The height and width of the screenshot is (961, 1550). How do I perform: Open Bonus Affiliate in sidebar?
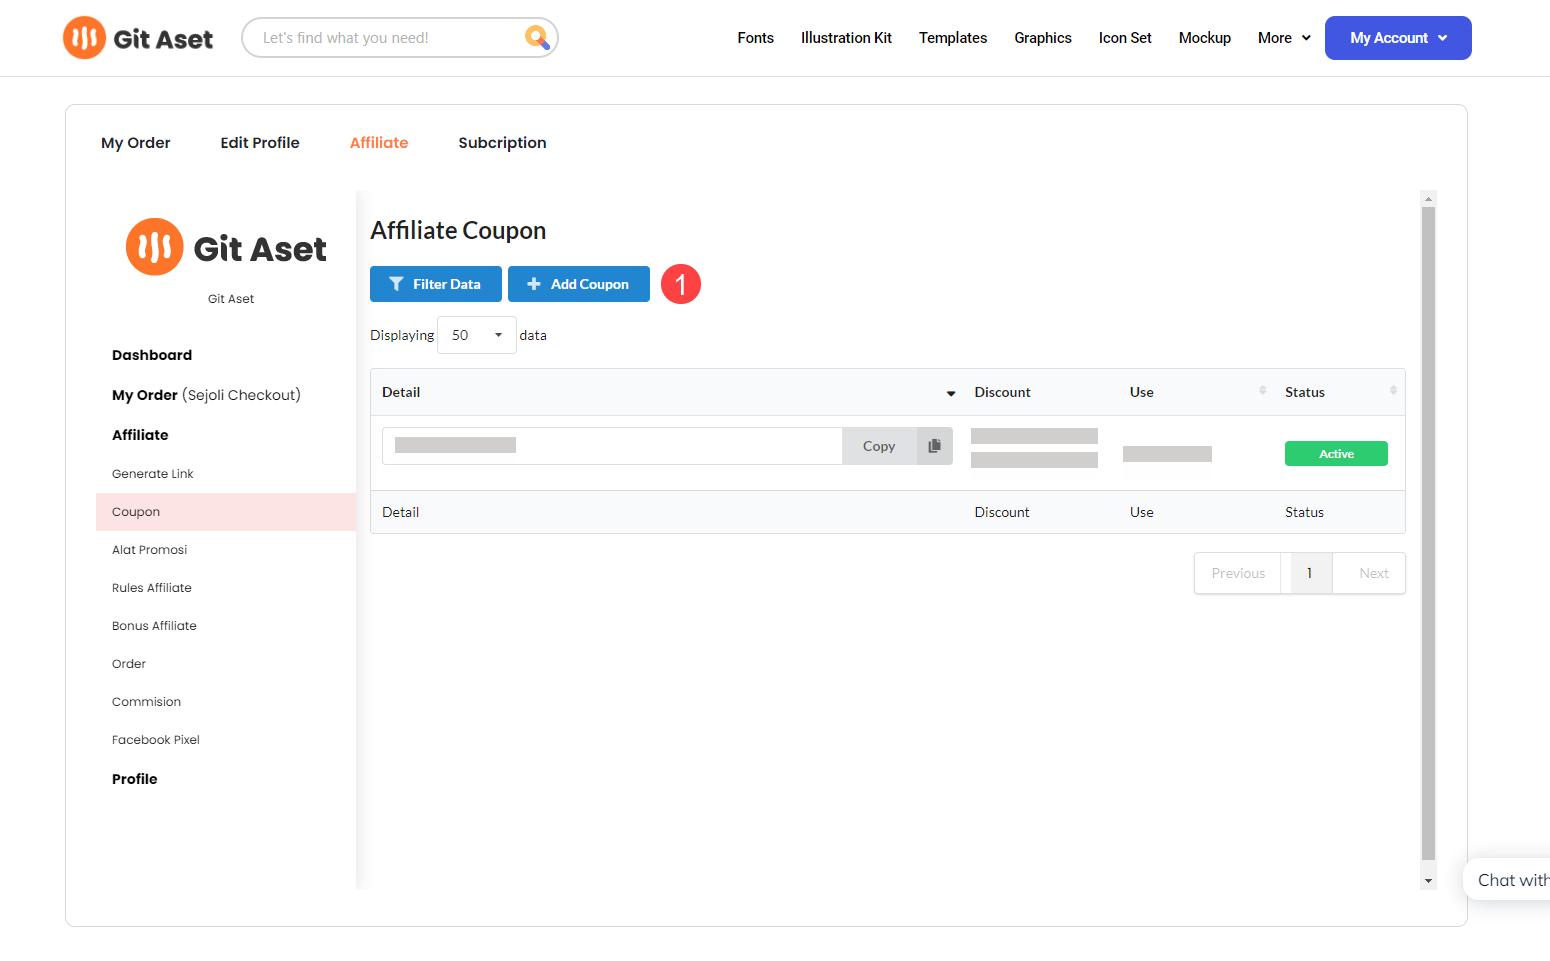(x=154, y=626)
